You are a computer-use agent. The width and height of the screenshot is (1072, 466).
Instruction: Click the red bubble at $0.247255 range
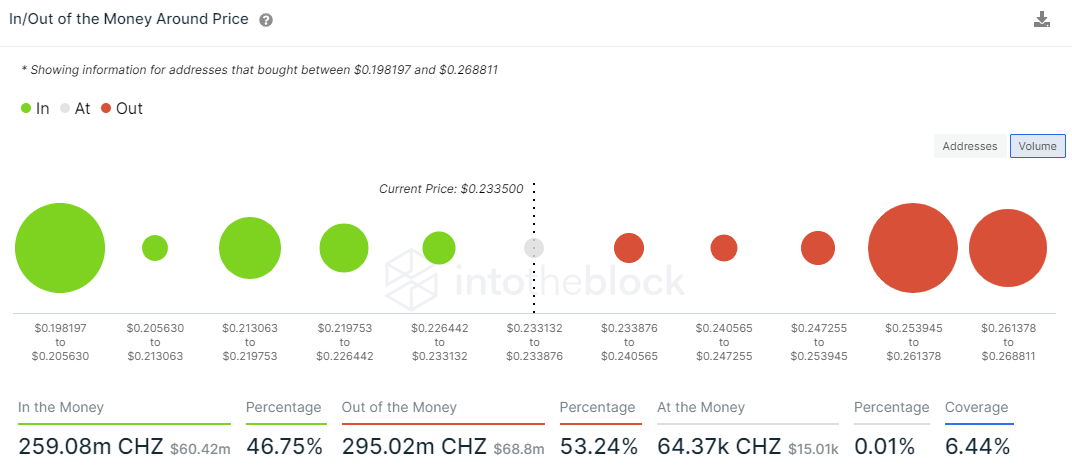[818, 248]
